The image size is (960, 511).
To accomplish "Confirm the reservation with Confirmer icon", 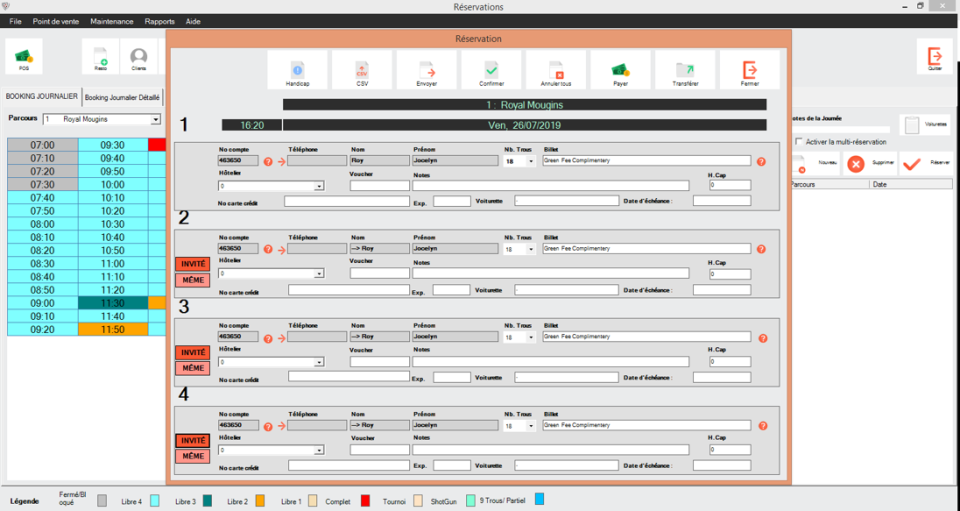I will (492, 70).
